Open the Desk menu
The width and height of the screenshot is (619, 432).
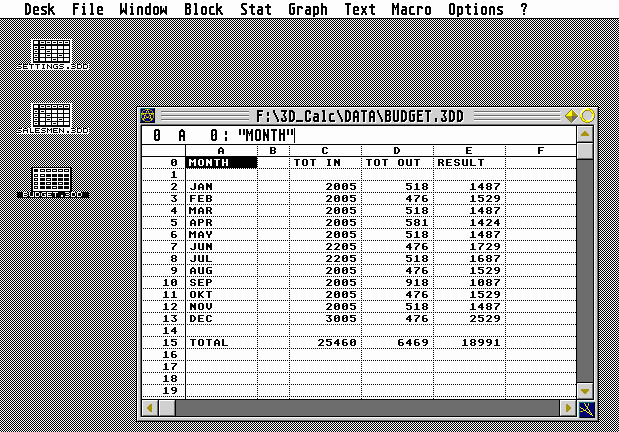(x=39, y=10)
